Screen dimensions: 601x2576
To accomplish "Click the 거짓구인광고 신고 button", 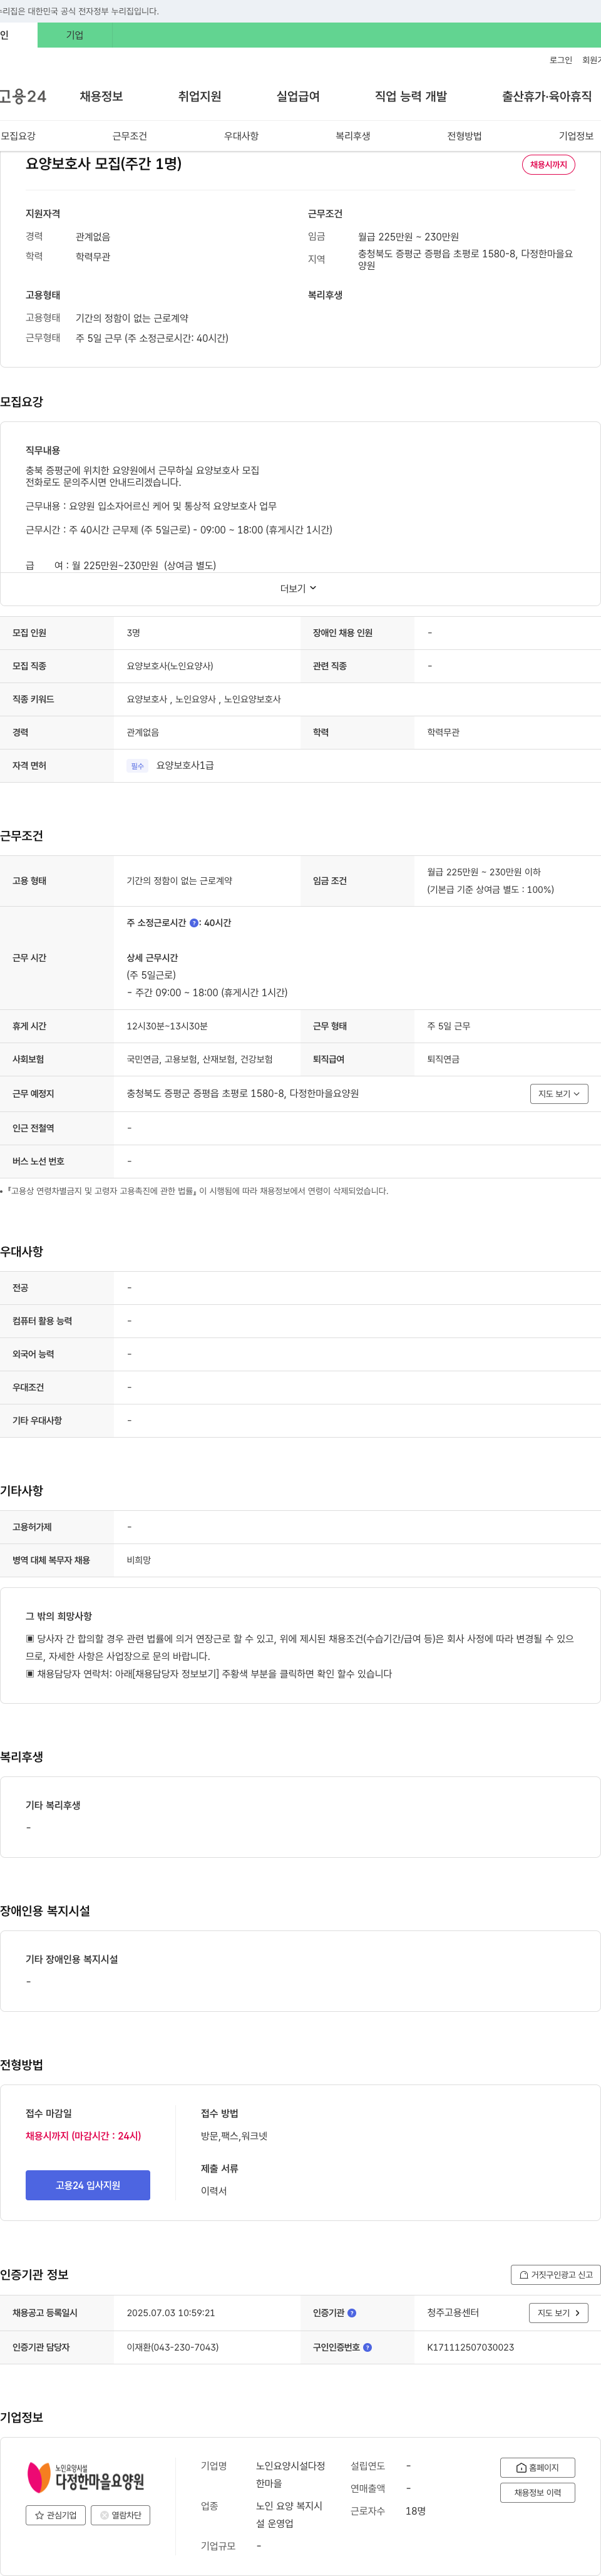I will point(556,2274).
